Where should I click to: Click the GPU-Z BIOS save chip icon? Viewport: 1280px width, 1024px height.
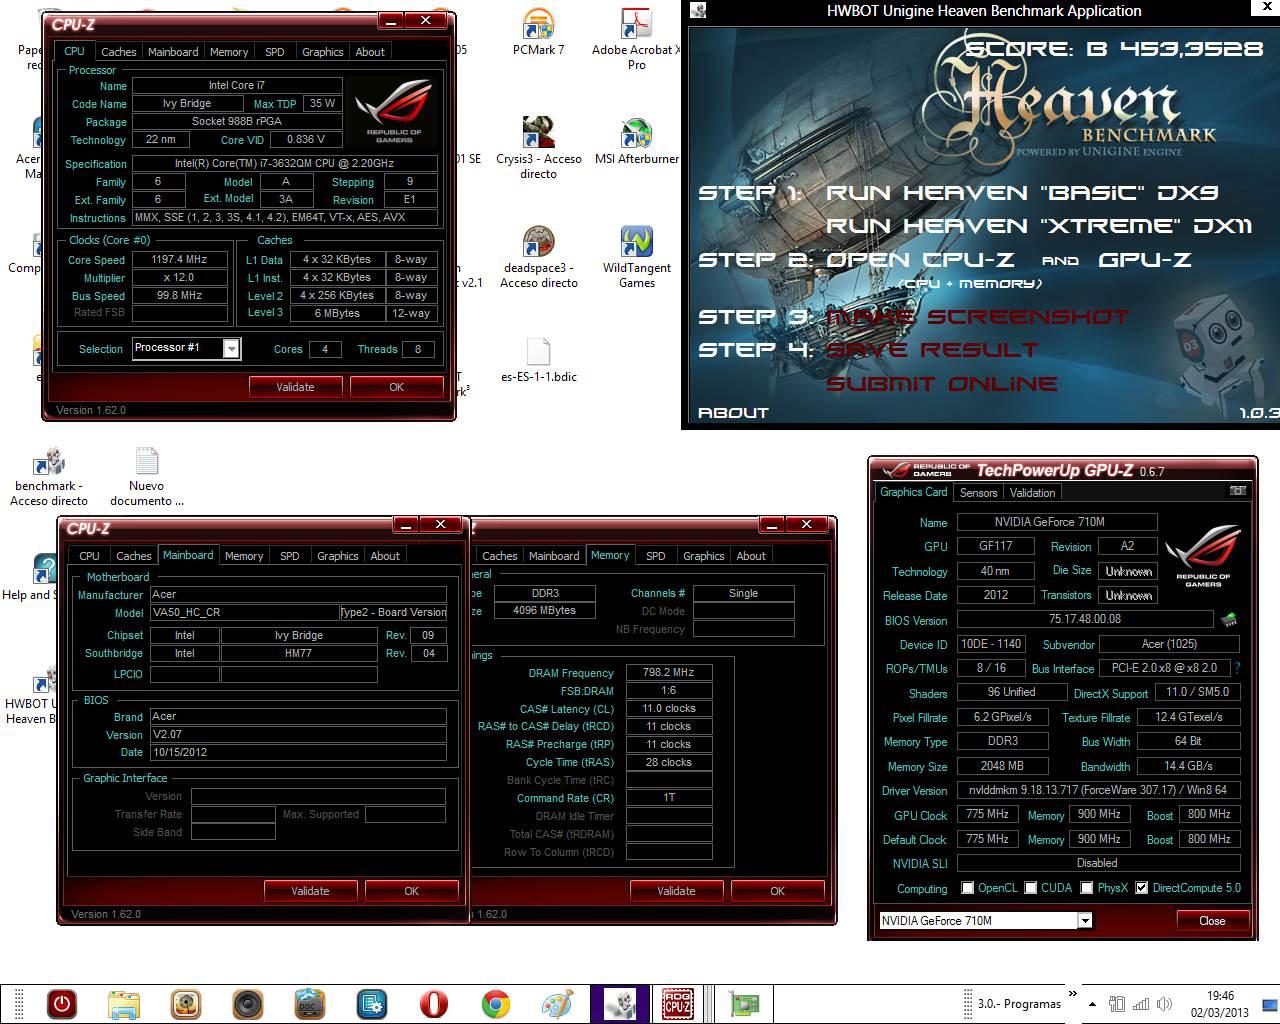click(1229, 620)
